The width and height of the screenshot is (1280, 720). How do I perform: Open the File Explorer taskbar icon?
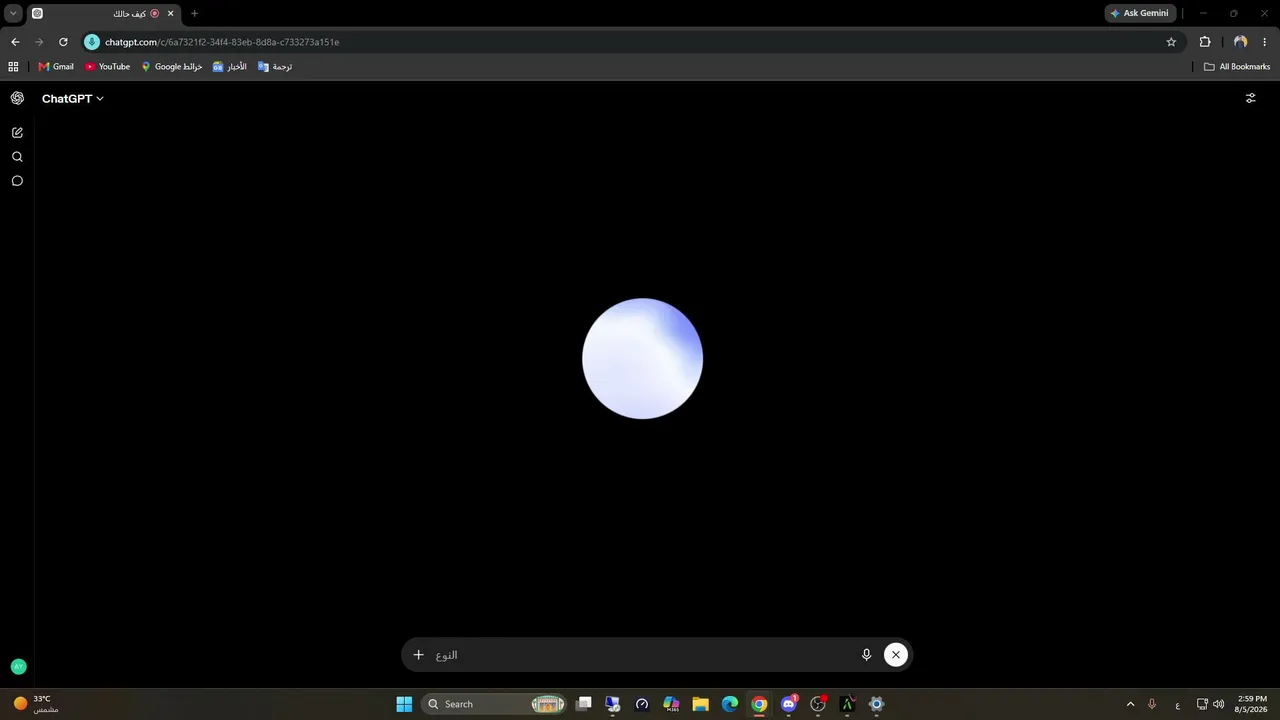click(x=700, y=704)
